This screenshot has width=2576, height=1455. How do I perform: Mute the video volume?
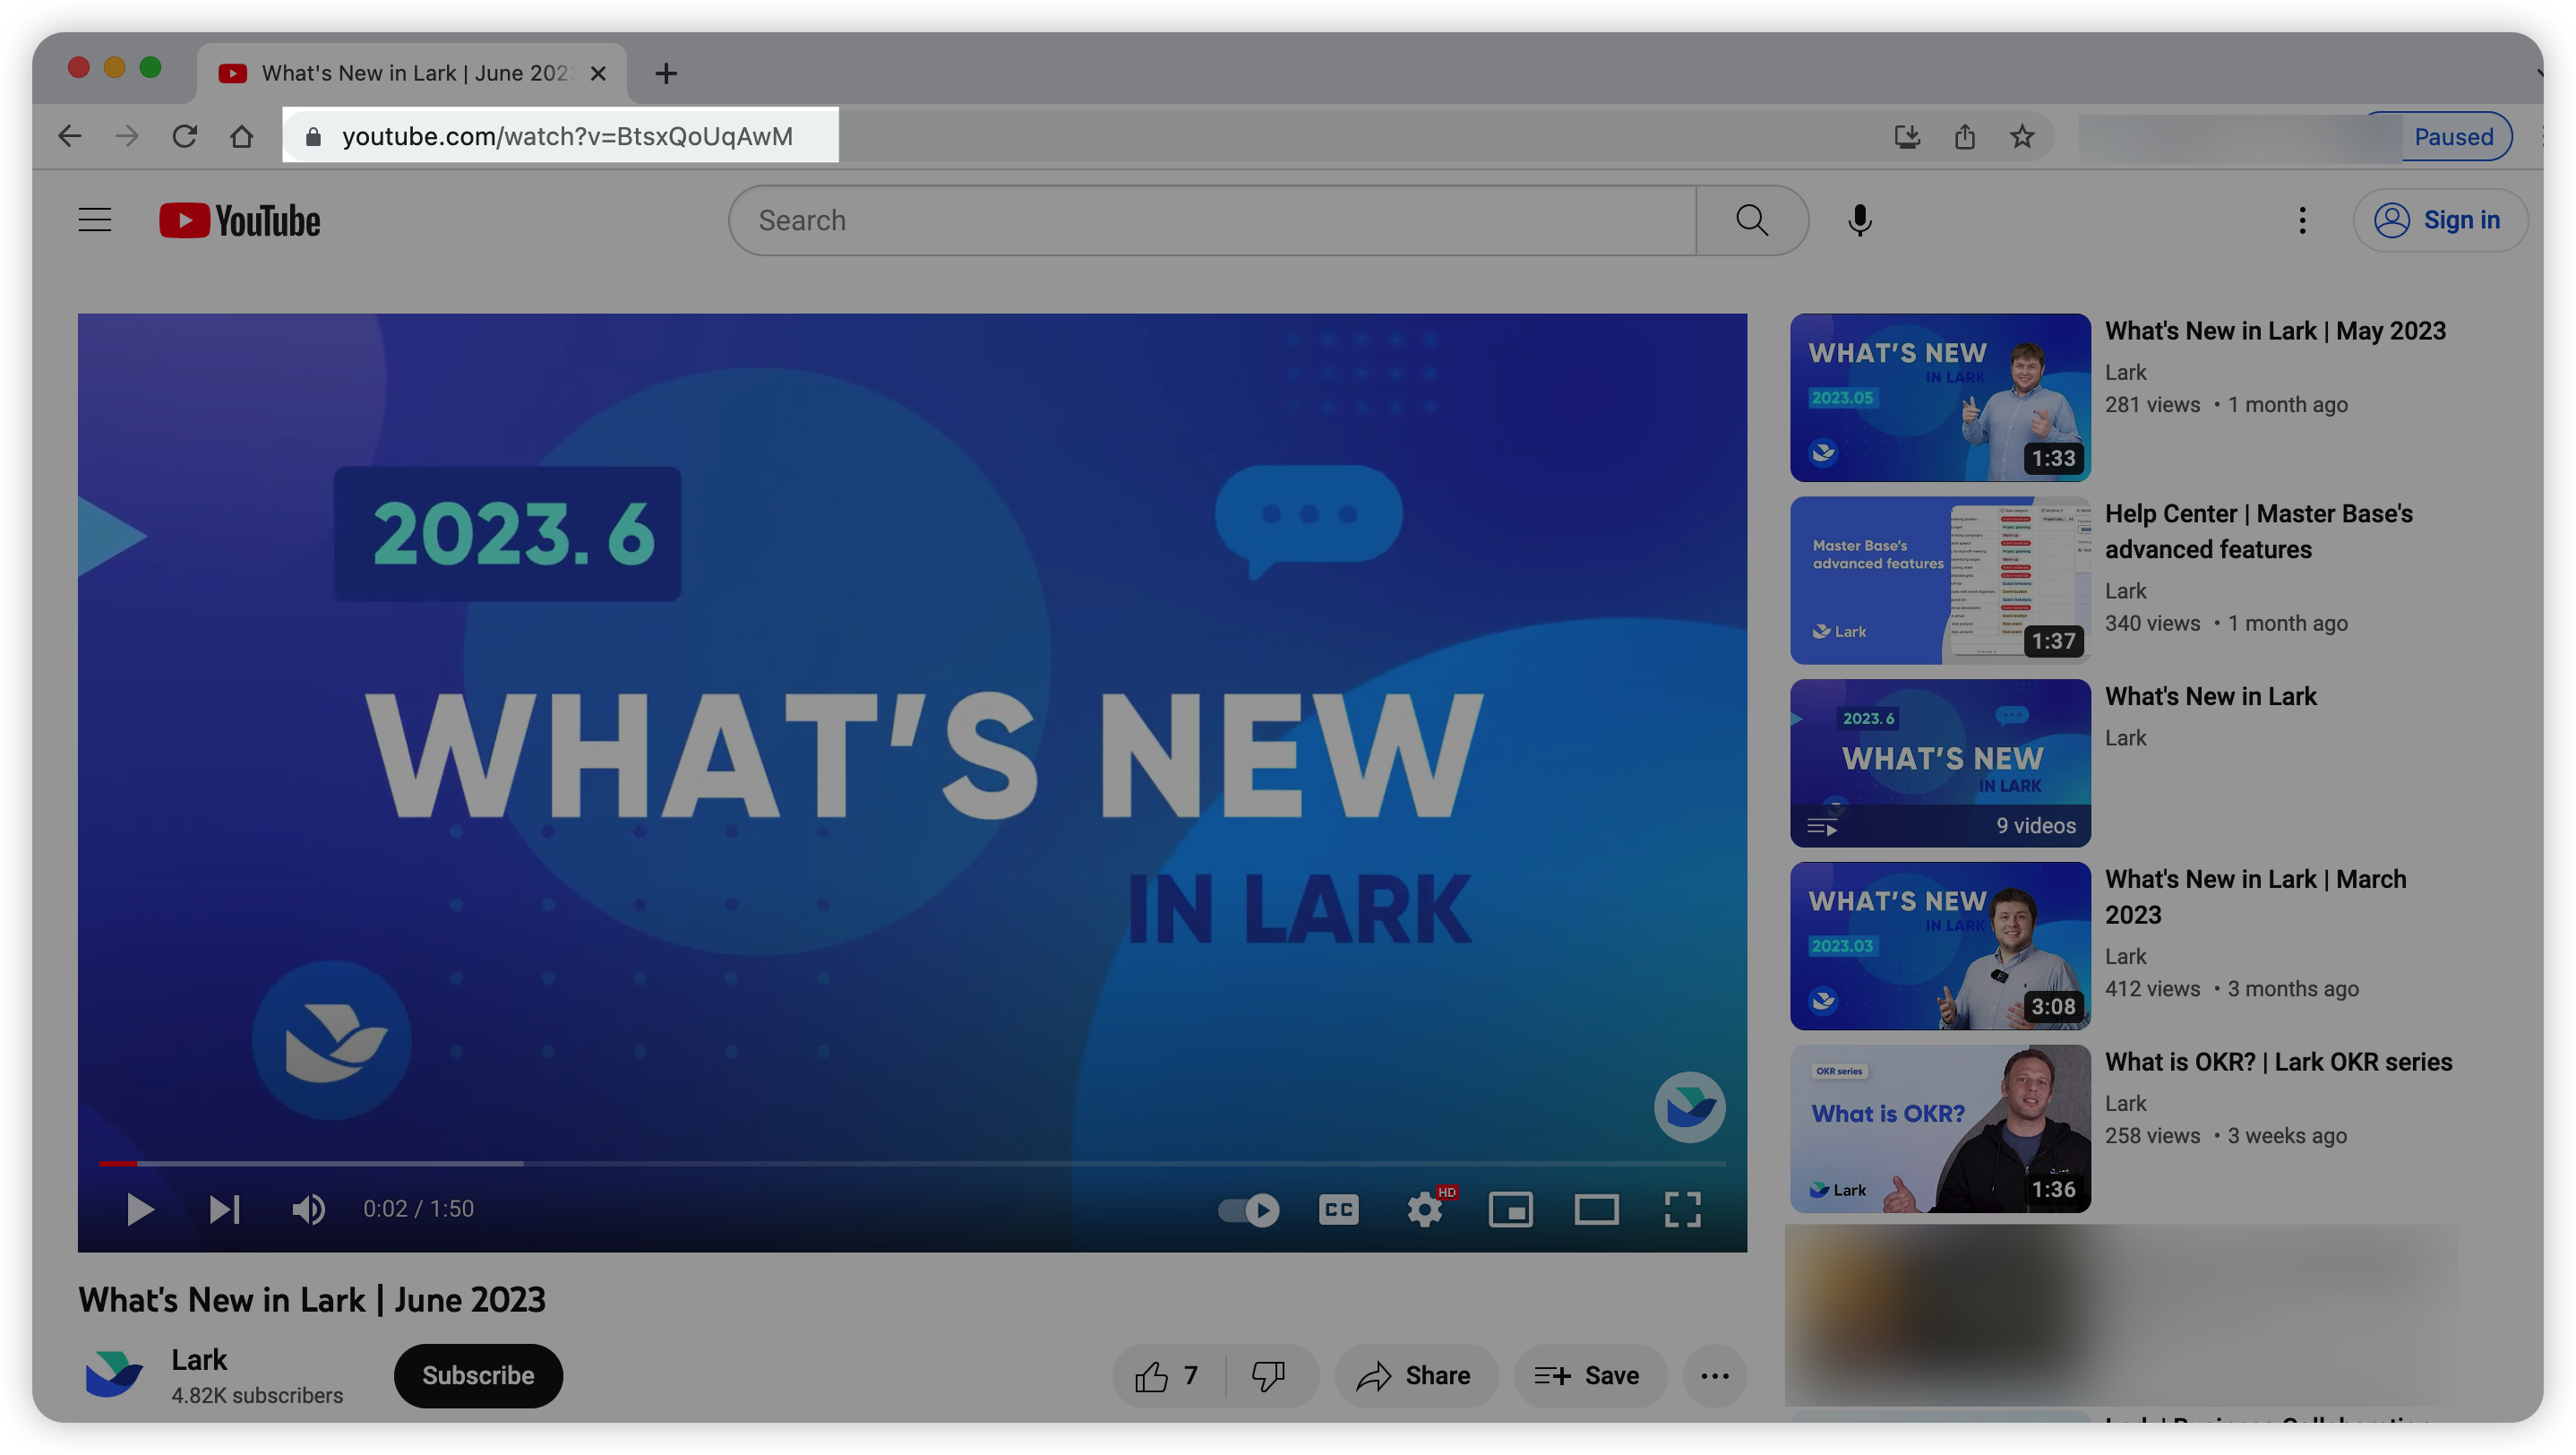click(x=308, y=1209)
